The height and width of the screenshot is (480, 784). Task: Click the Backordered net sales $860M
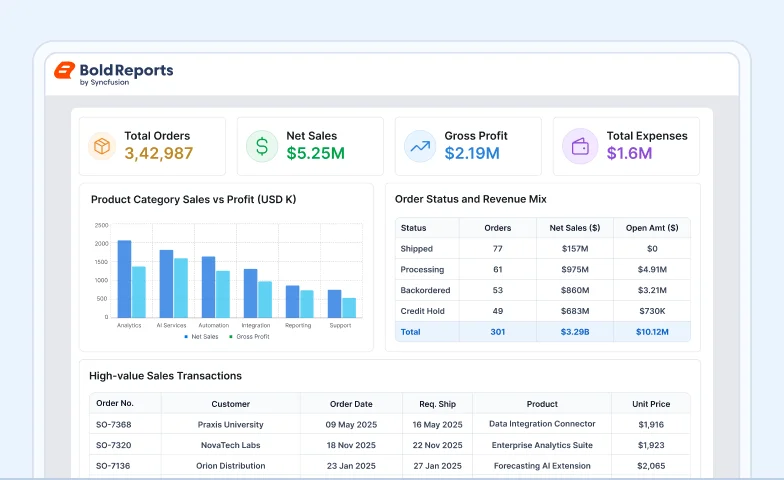[x=574, y=290]
